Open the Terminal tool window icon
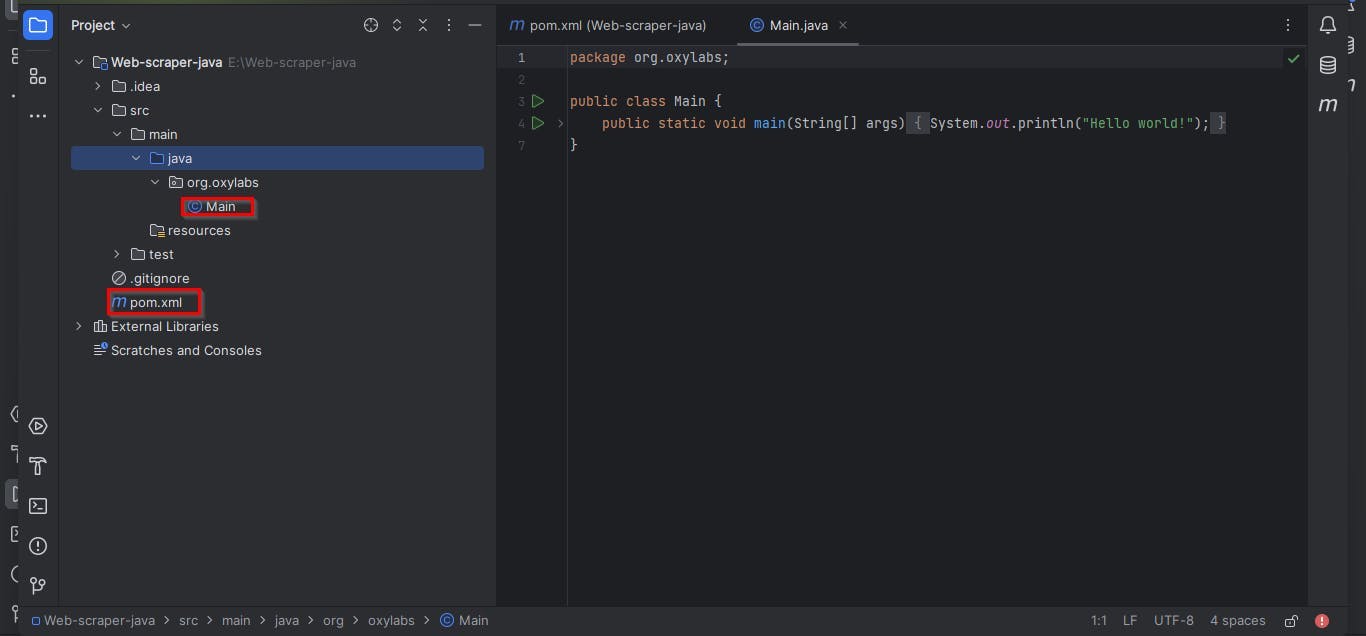 38,506
